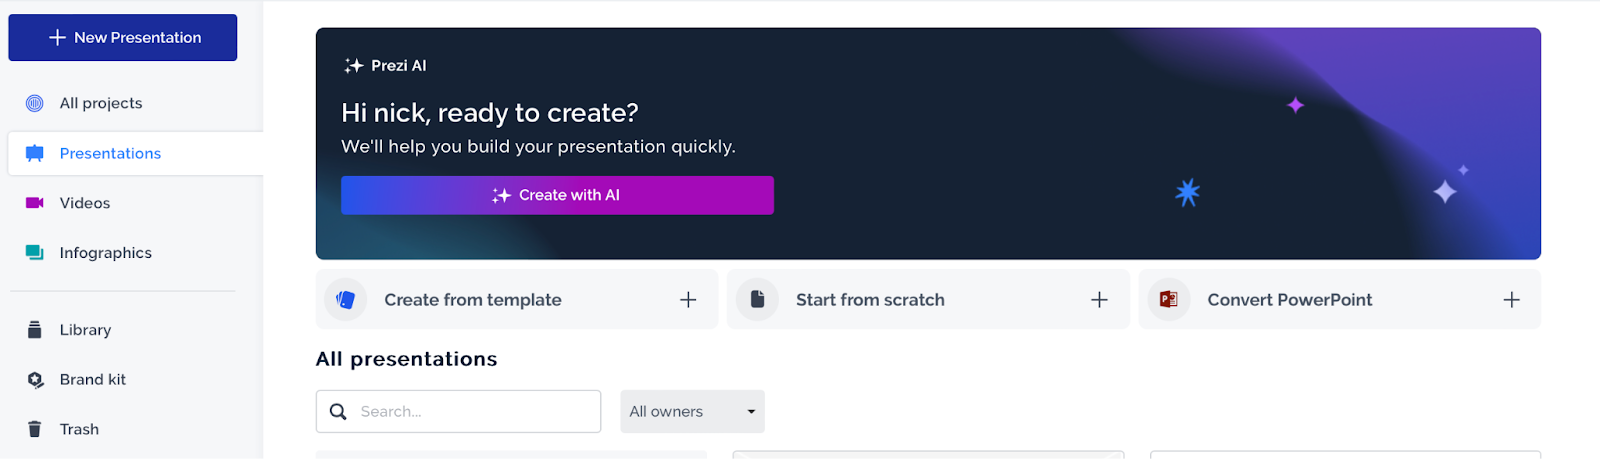Click the New Presentation button
This screenshot has width=1600, height=459.
123,38
